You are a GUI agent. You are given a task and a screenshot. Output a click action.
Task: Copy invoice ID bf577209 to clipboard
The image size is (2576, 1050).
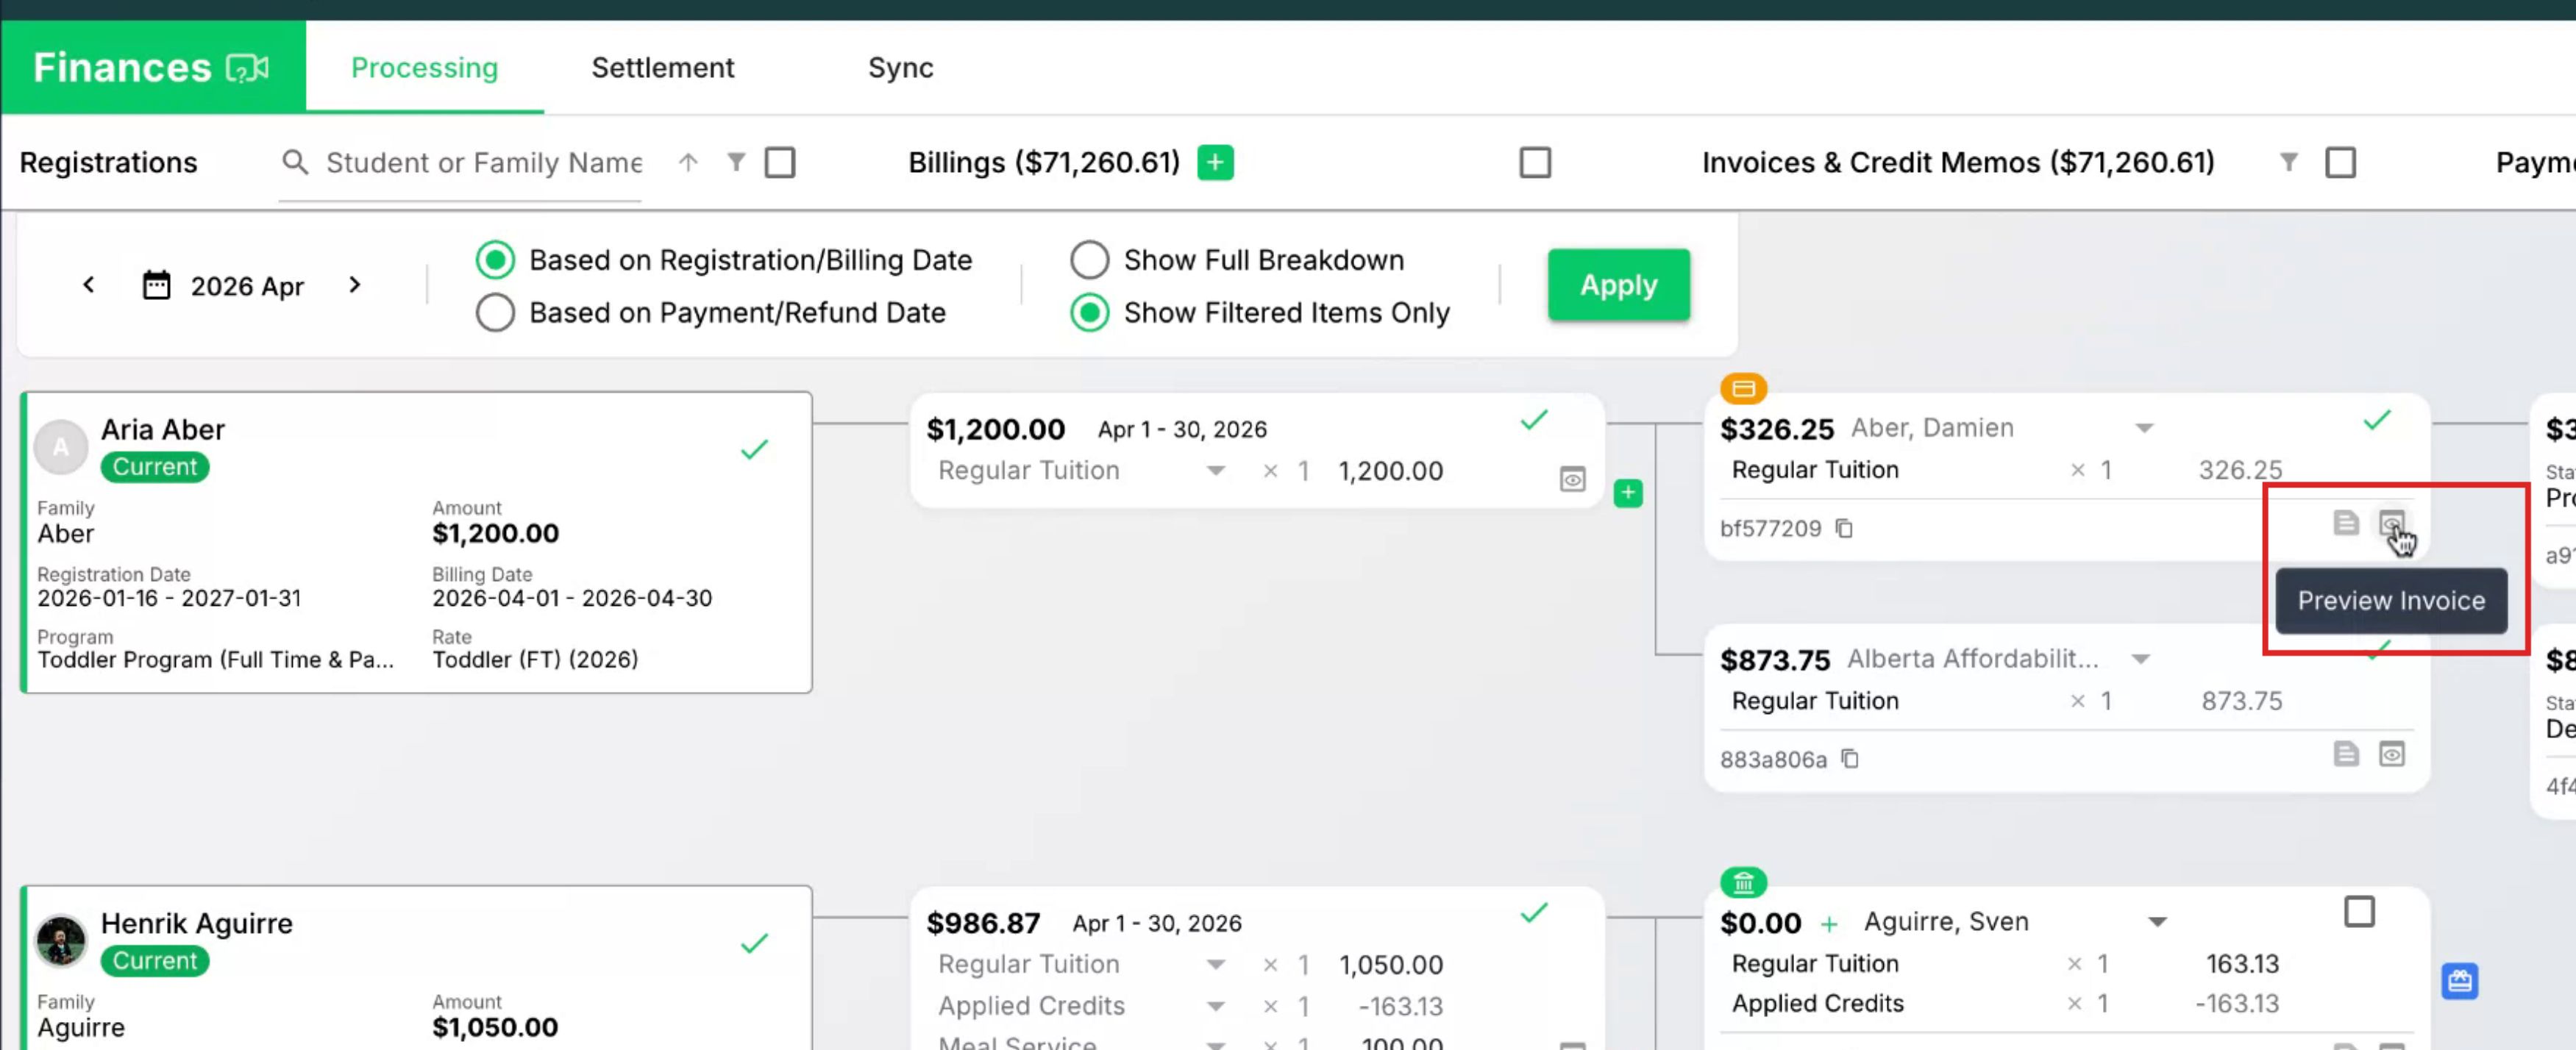pyautogui.click(x=1844, y=528)
